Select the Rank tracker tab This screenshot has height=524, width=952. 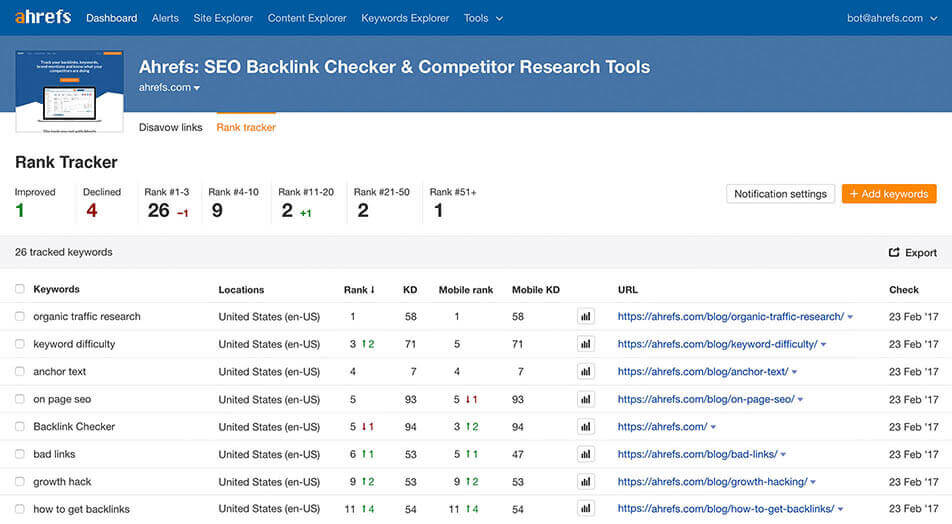(x=246, y=128)
